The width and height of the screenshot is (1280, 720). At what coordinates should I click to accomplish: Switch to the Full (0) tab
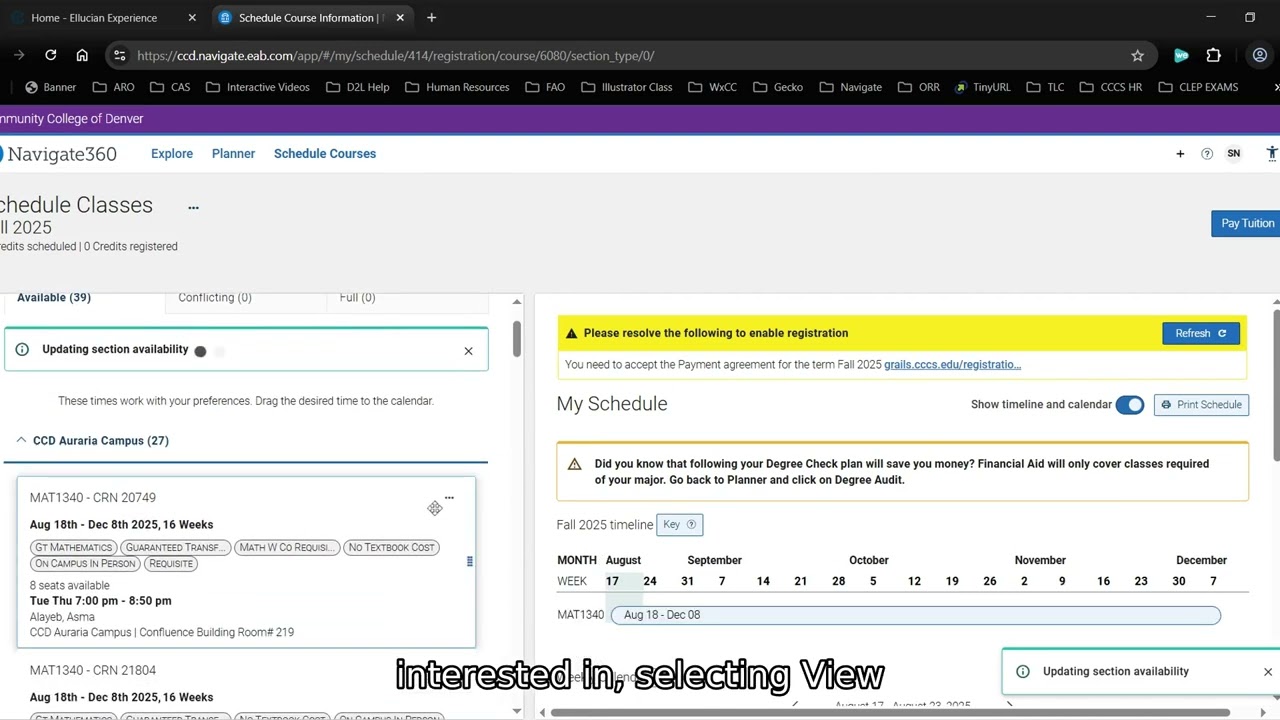[x=358, y=297]
